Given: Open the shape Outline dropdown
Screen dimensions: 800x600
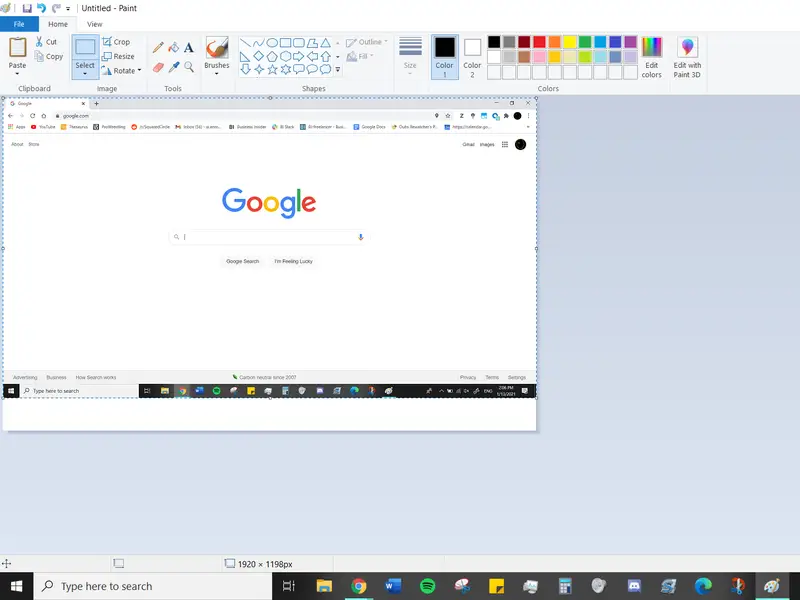Looking at the screenshot, I should click(367, 42).
